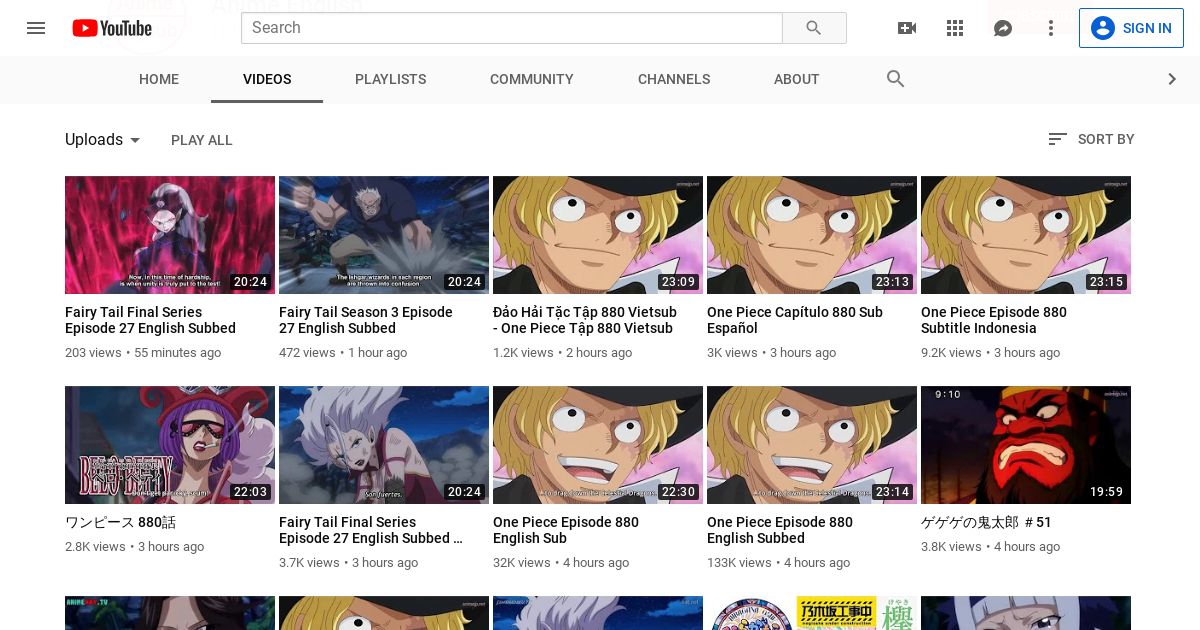The height and width of the screenshot is (630, 1200).
Task: Open Fairy Tail Final Series thumbnail, 55 minutes ago
Action: point(170,235)
